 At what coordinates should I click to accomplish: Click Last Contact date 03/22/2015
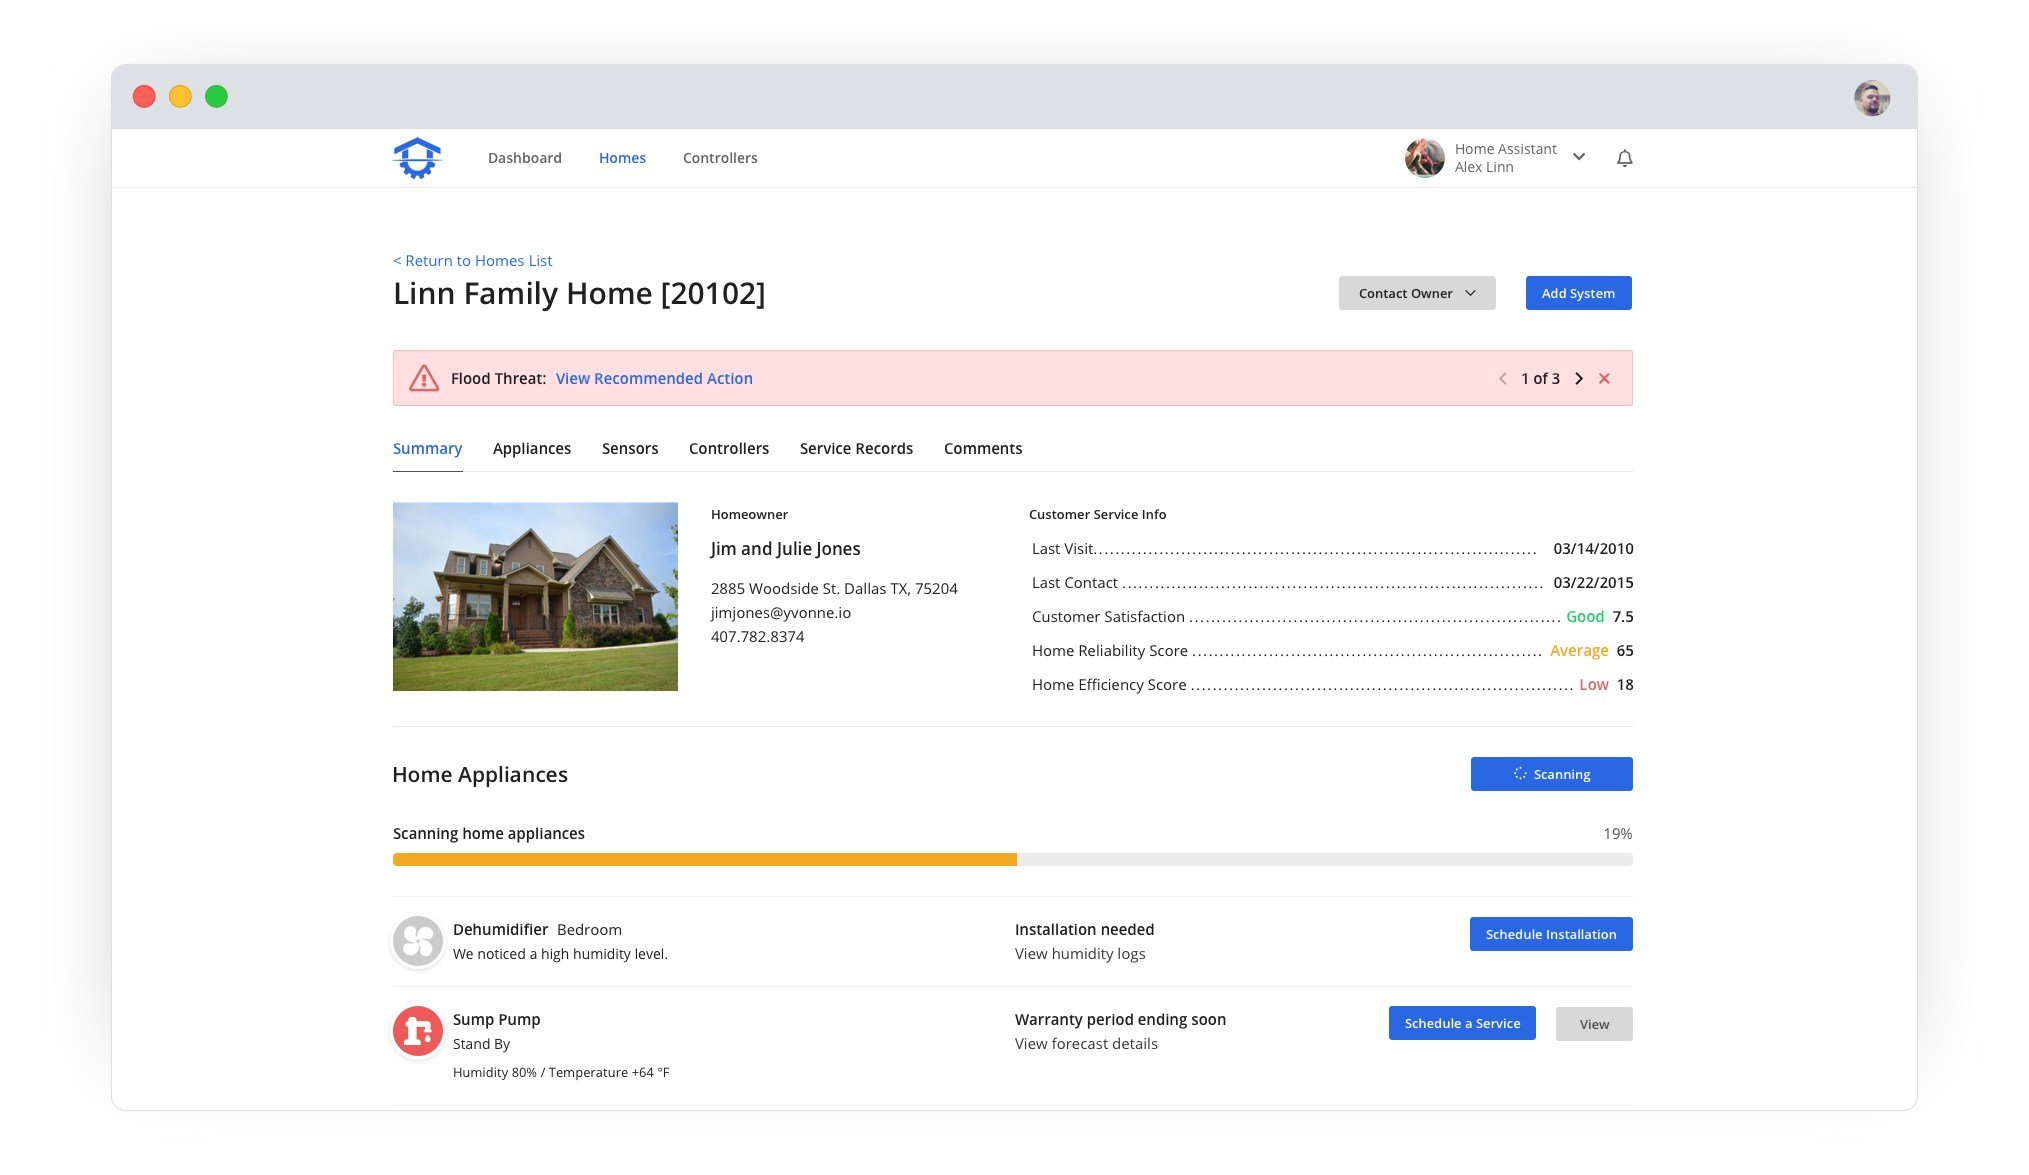tap(1593, 582)
